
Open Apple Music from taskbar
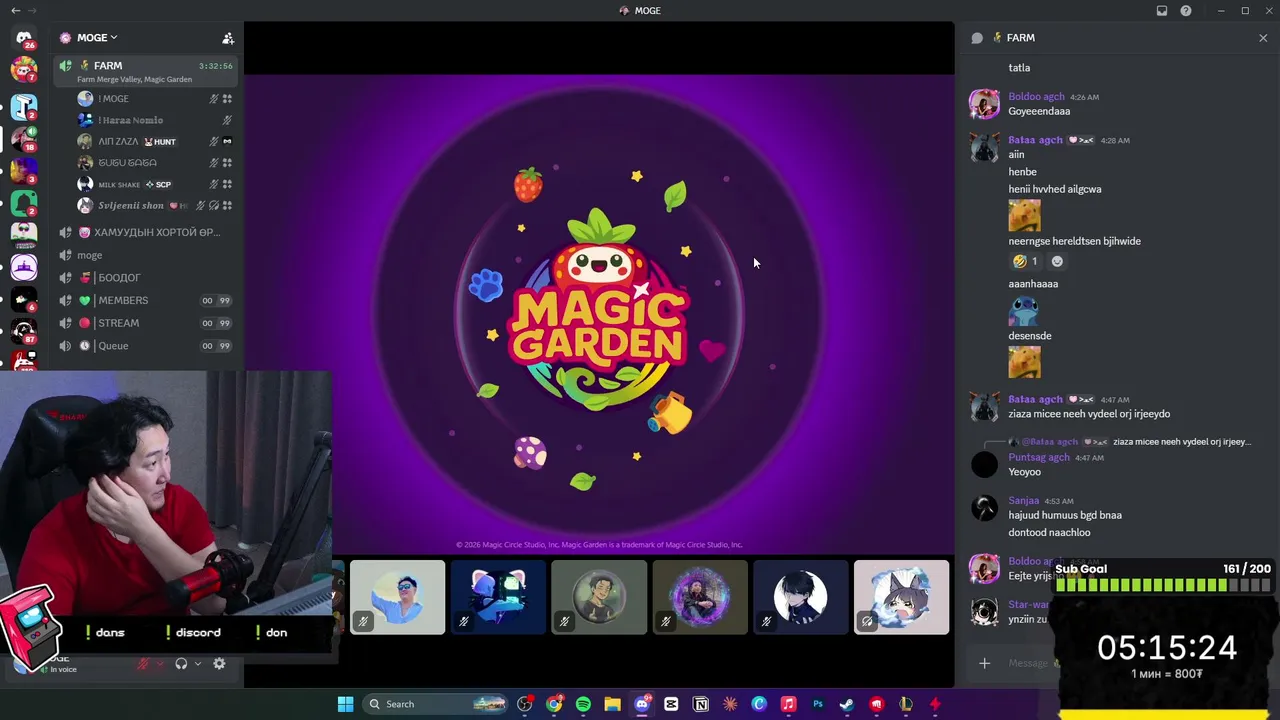coord(788,704)
